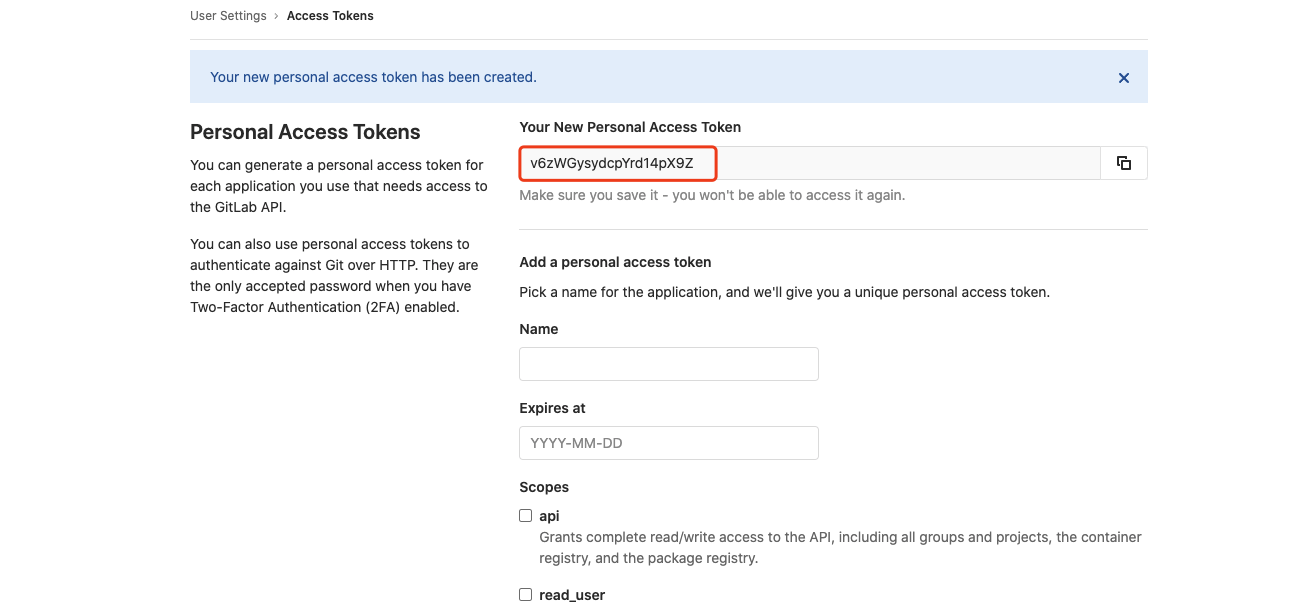
Task: Select the Access Tokens breadcrumb item
Action: coord(330,16)
